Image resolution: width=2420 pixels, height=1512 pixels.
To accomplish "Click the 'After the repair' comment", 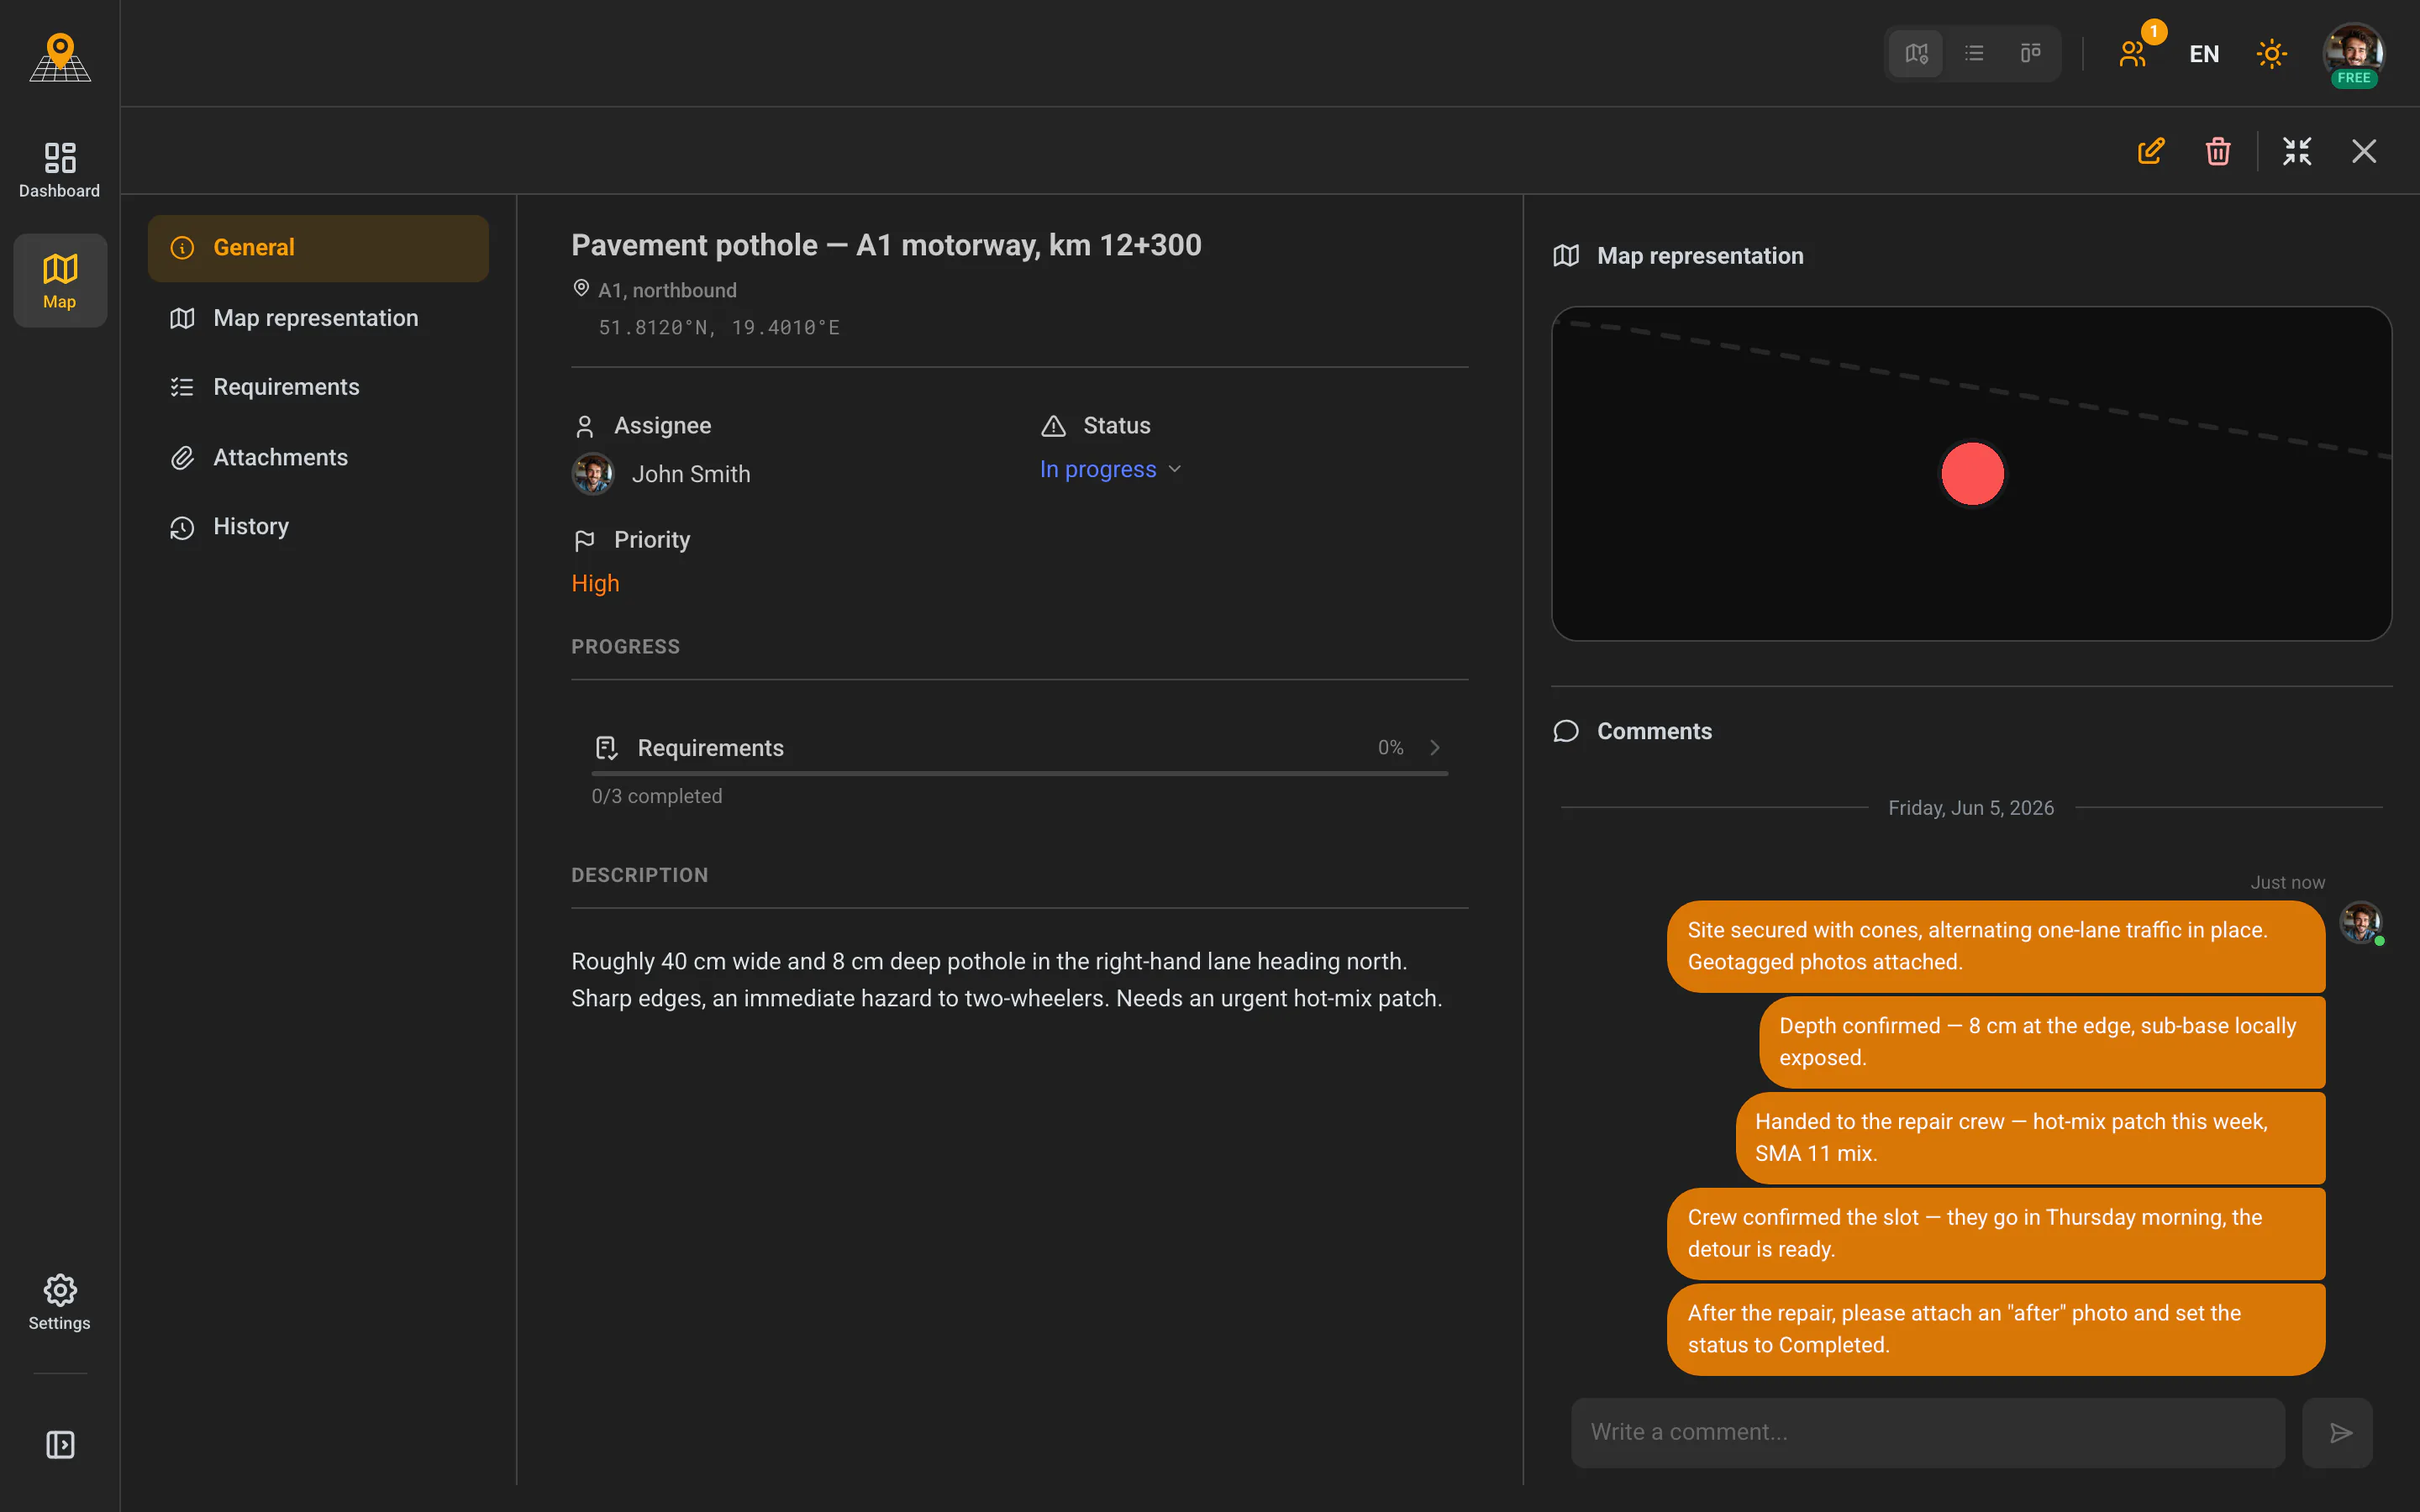I will (1996, 1329).
